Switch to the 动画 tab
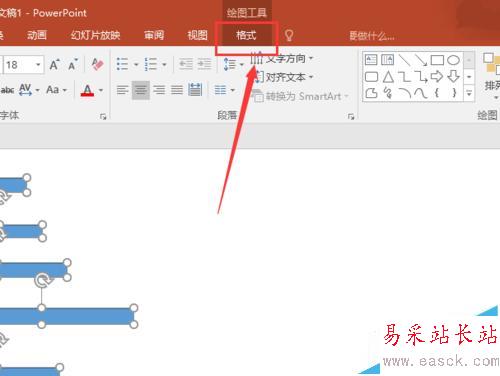Screen dimensions: 500x376 click(37, 35)
